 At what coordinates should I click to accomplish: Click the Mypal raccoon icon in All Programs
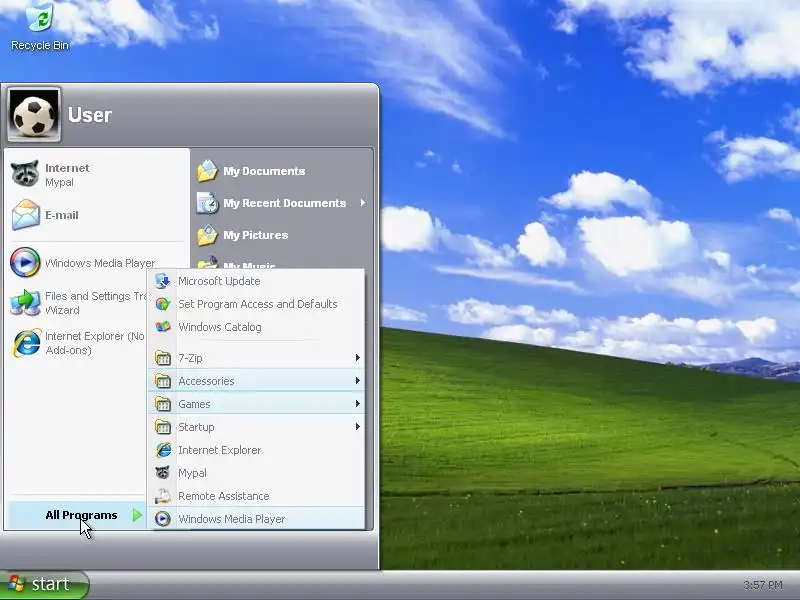(x=163, y=473)
